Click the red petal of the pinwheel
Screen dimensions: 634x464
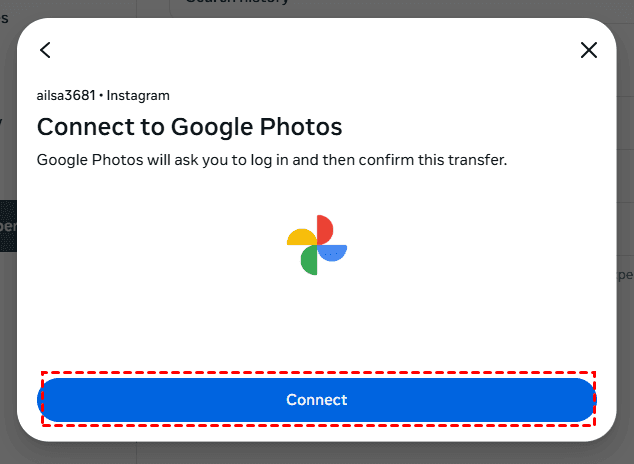325,230
